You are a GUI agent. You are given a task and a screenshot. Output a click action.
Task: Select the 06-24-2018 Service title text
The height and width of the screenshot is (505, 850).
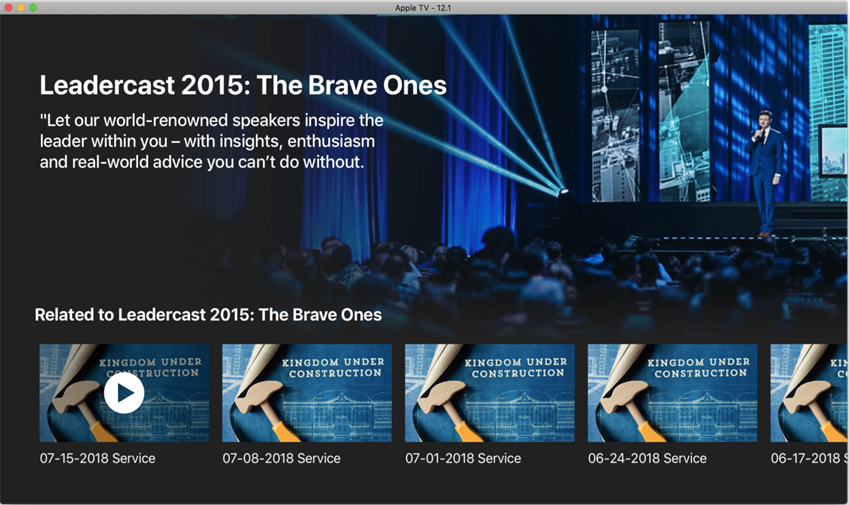[x=647, y=458]
